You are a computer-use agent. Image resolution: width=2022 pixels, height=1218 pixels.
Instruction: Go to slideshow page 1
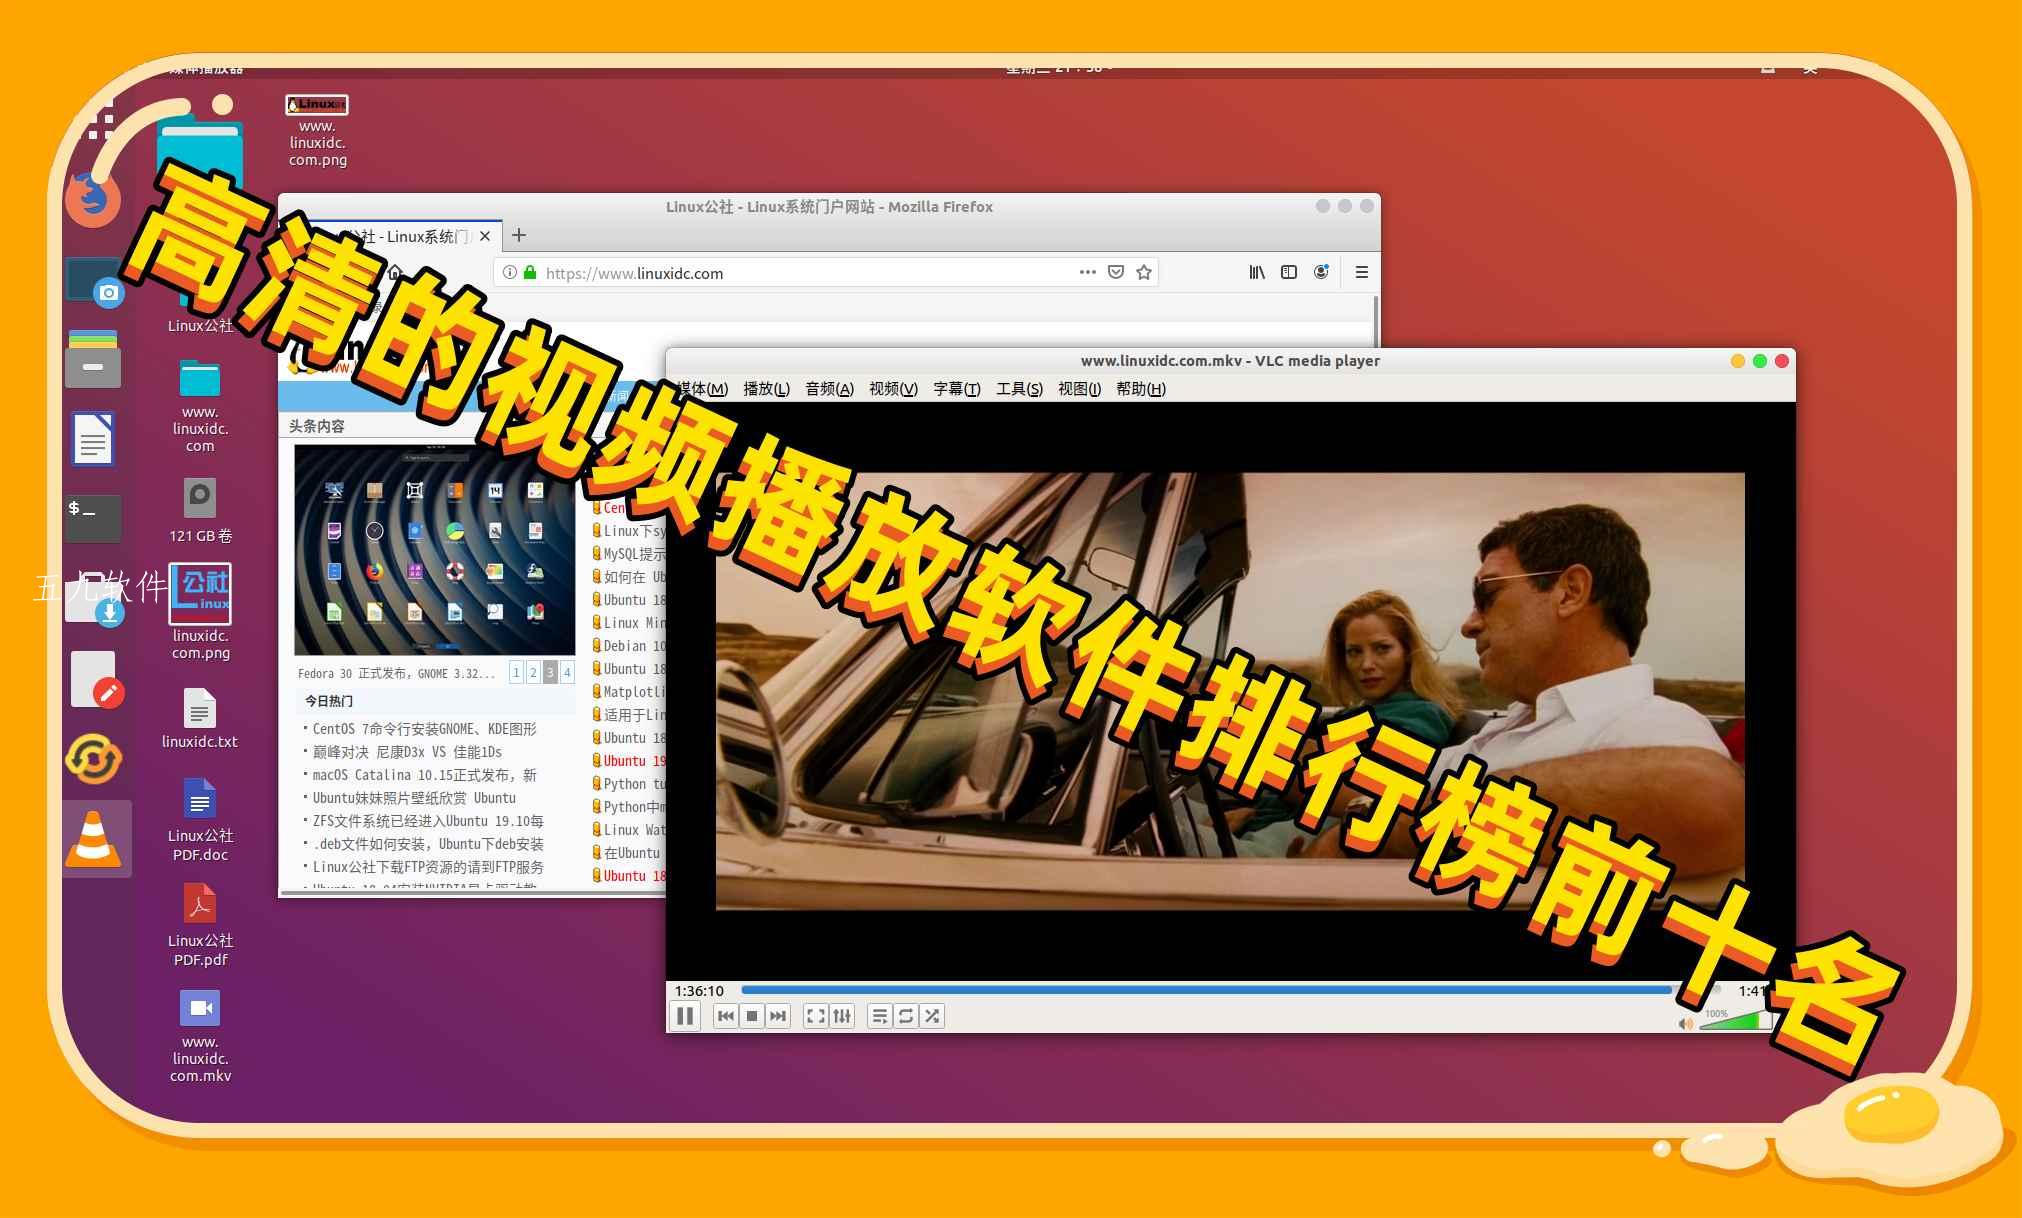[x=516, y=672]
